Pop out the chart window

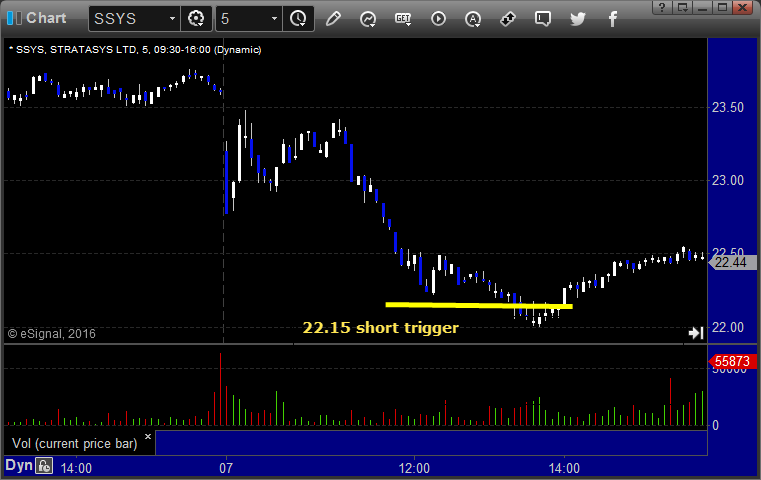pyautogui.click(x=683, y=7)
